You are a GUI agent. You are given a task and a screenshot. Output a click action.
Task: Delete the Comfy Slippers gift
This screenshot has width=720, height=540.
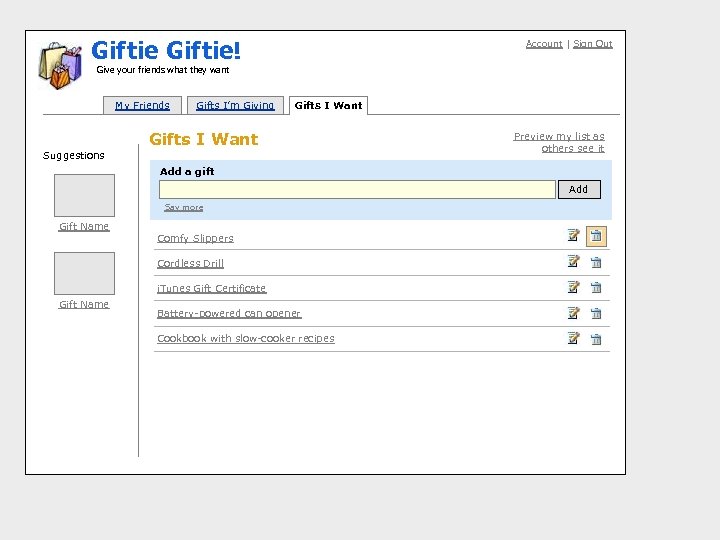[596, 236]
